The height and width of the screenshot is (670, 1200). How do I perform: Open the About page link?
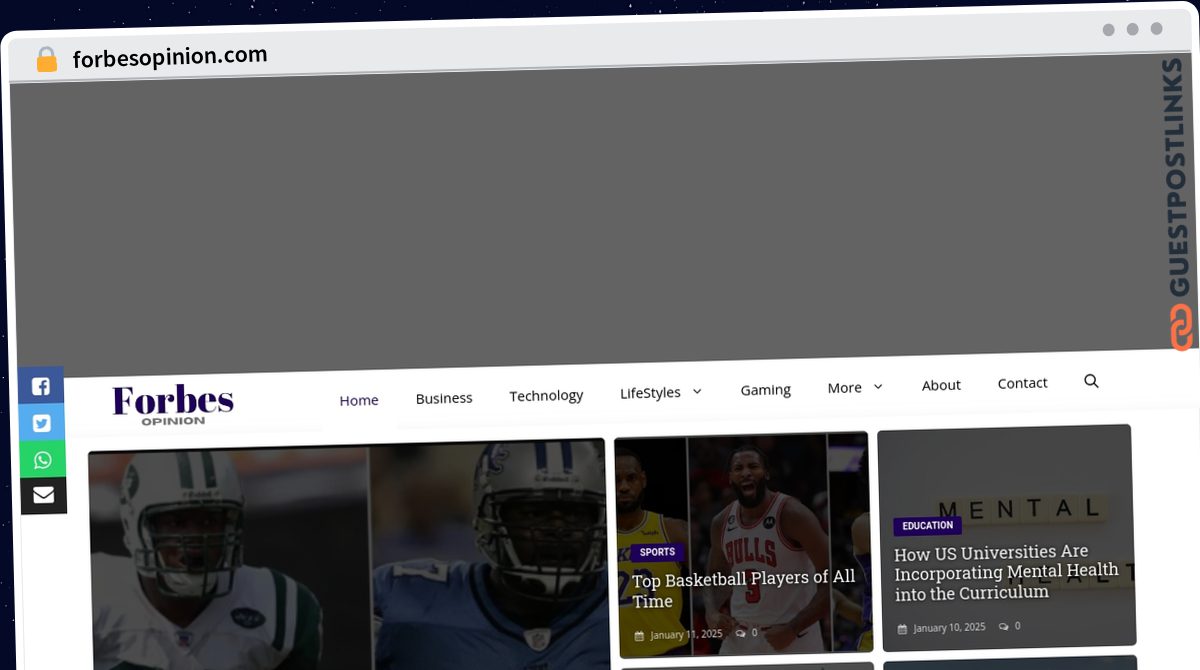pyautogui.click(x=941, y=385)
